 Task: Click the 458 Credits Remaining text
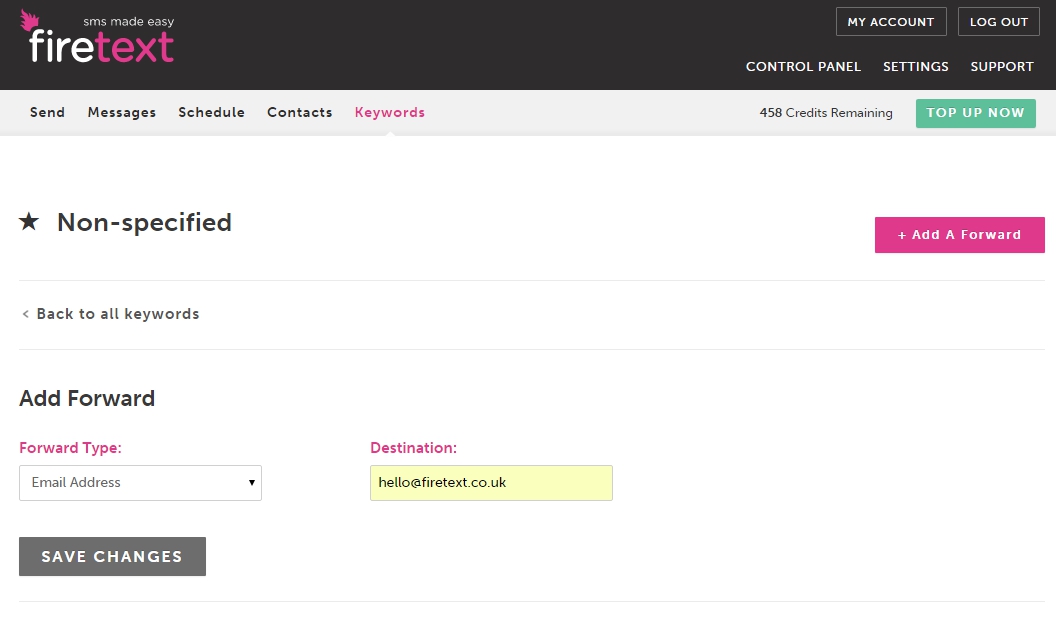[825, 113]
